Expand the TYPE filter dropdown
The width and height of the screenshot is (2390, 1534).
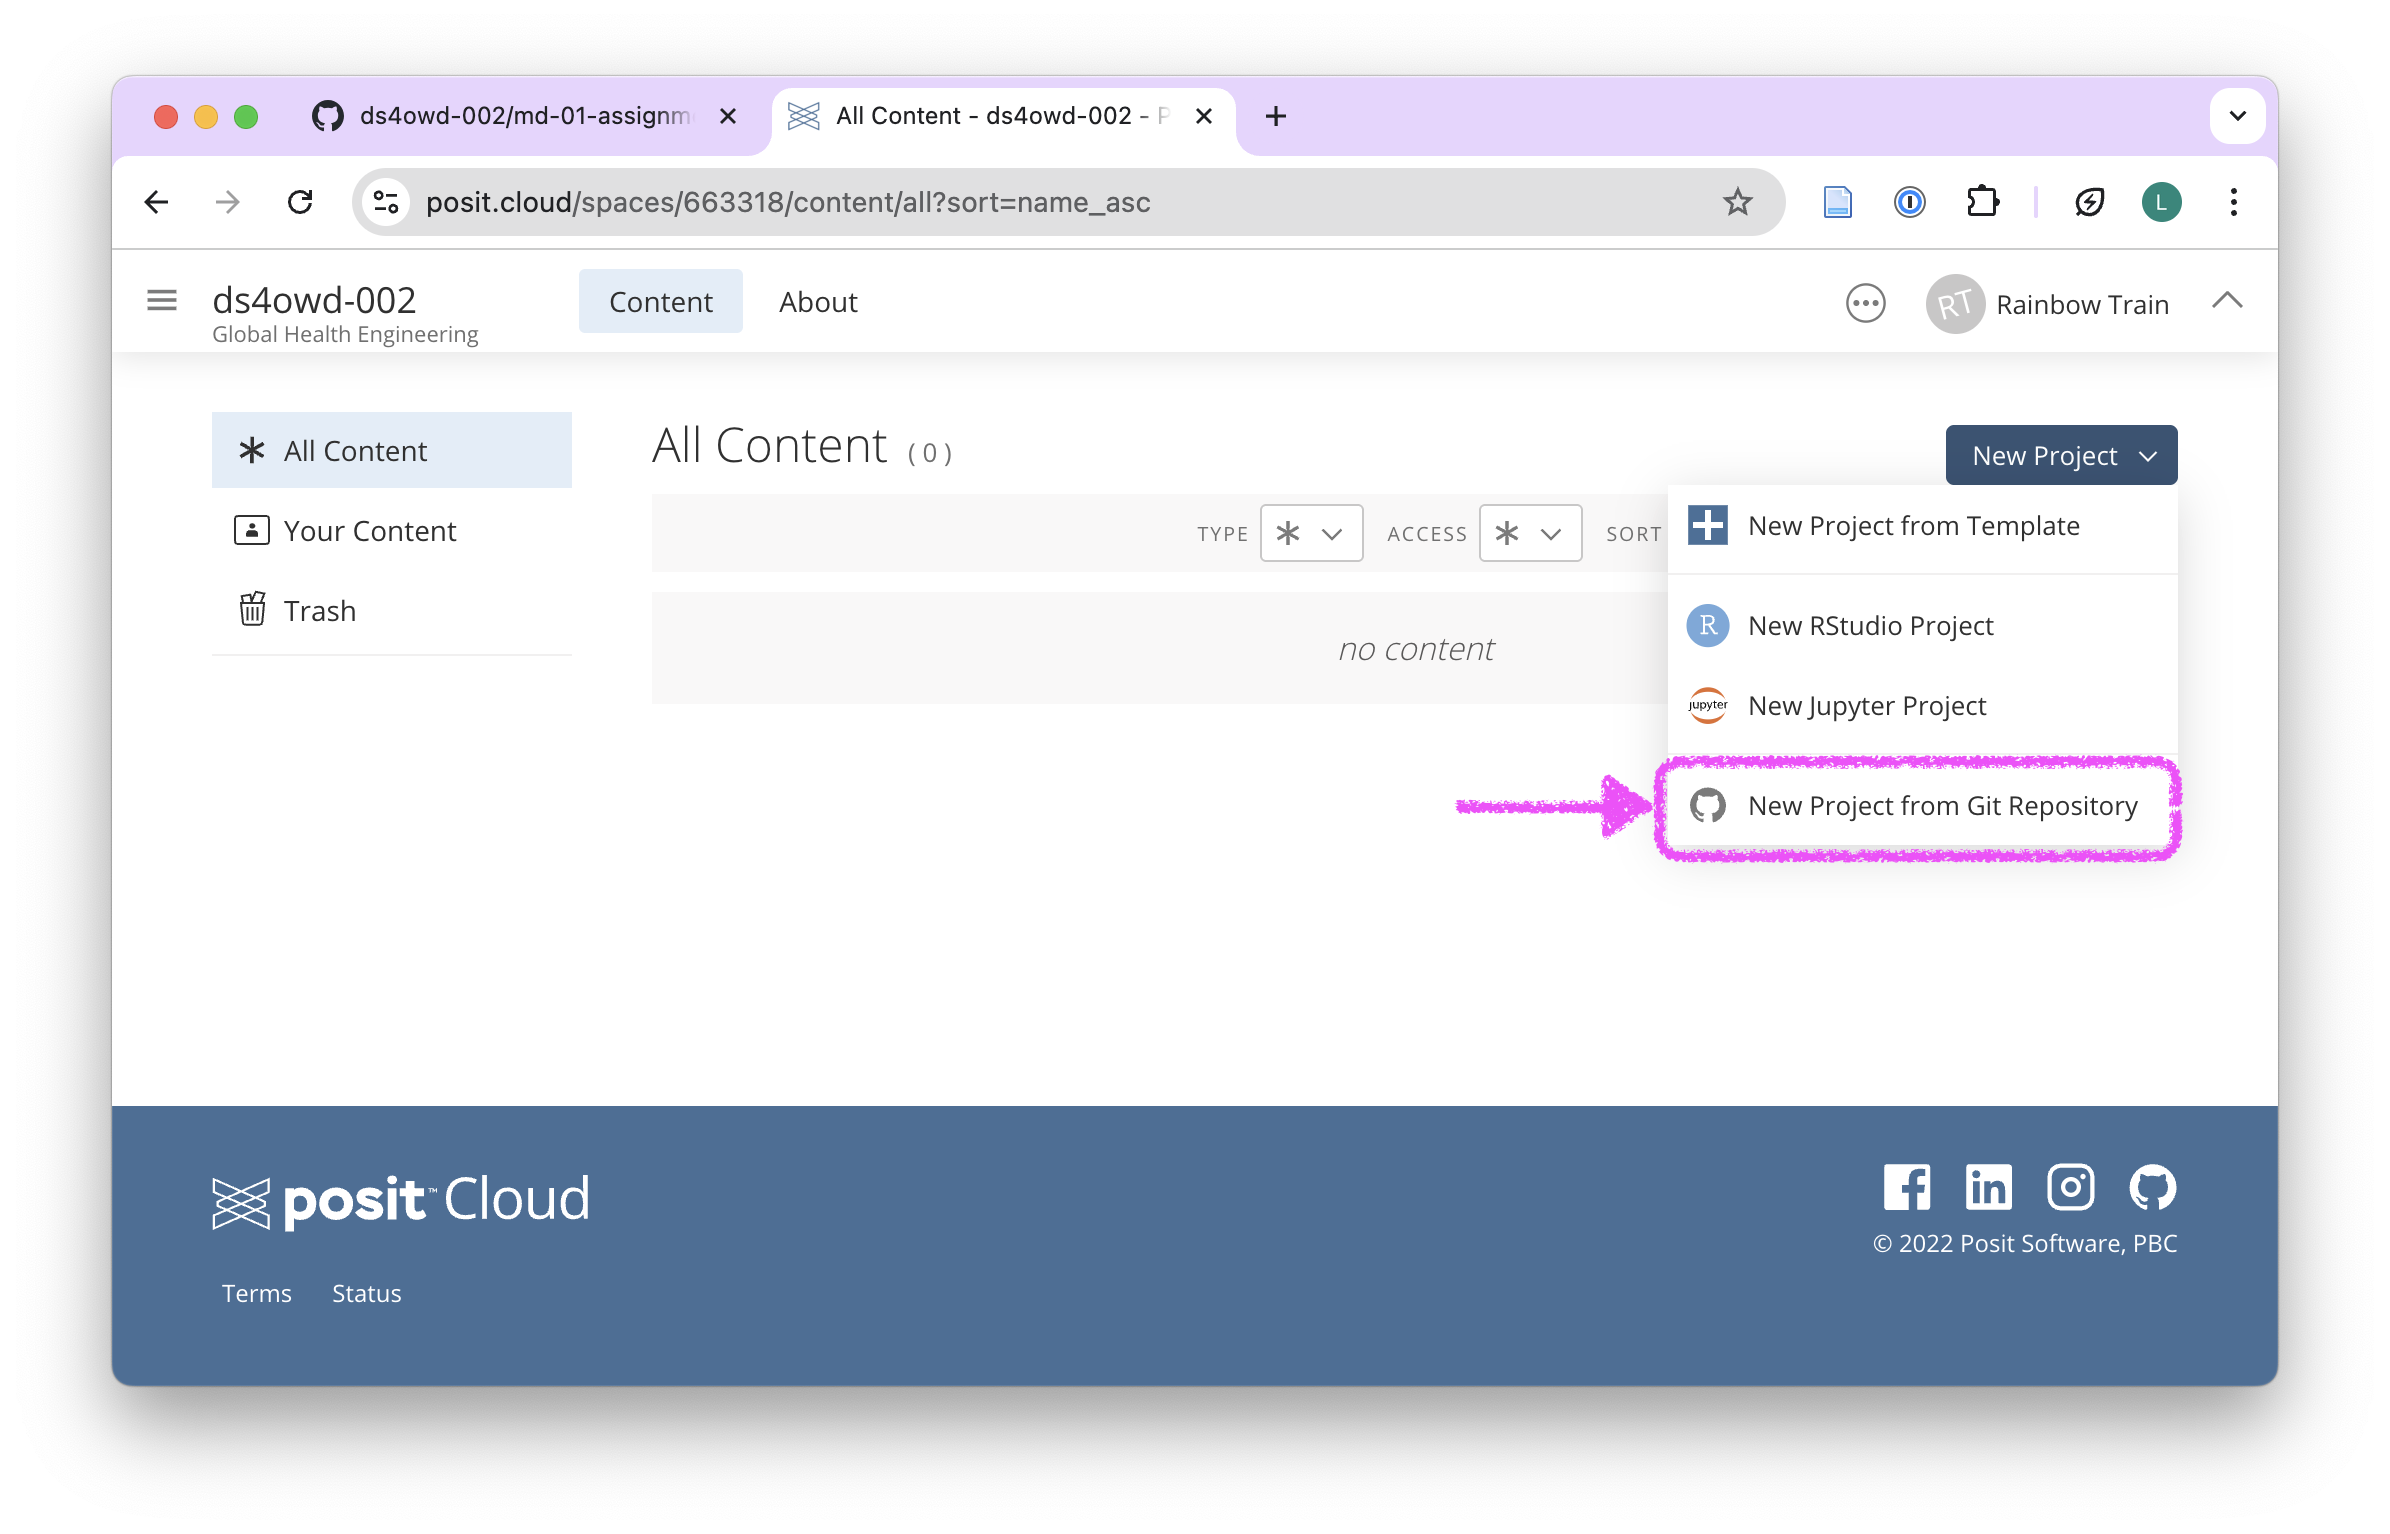[x=1311, y=533]
